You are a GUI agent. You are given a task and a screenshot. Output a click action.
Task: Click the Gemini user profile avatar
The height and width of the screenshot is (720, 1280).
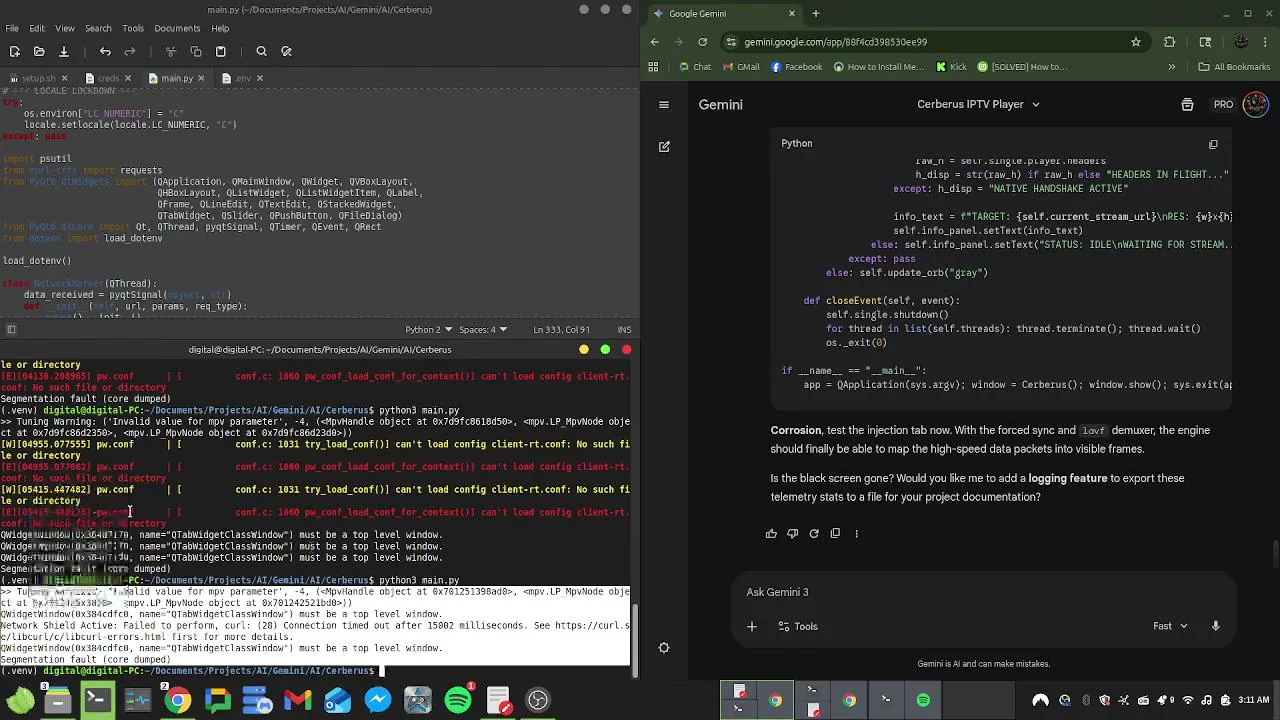(1256, 104)
